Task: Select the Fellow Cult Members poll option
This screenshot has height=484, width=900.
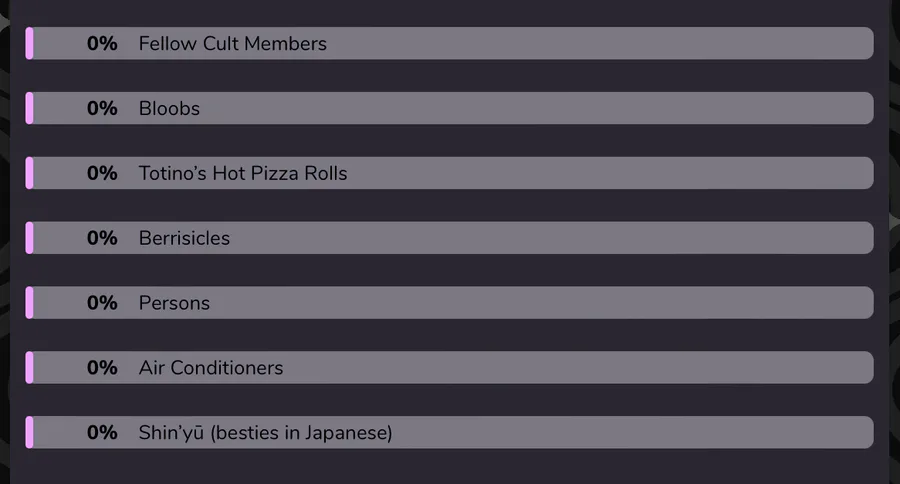Action: [x=449, y=43]
